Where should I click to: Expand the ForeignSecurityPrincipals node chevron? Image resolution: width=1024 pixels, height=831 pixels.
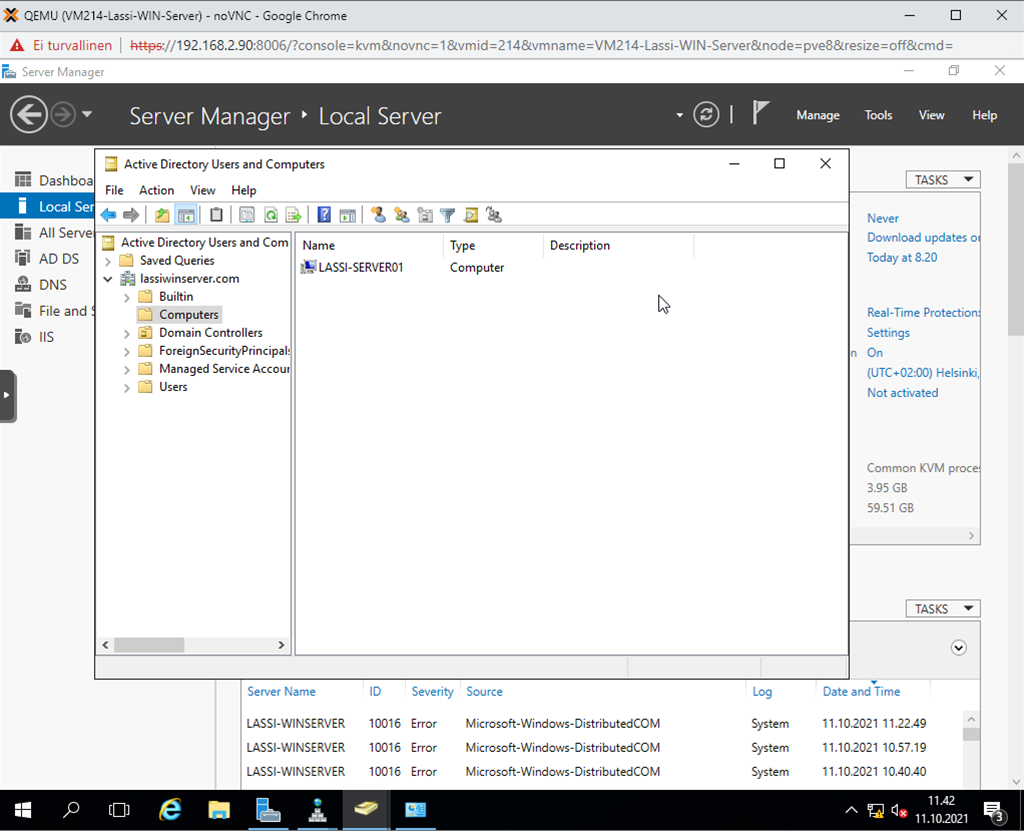(x=127, y=352)
